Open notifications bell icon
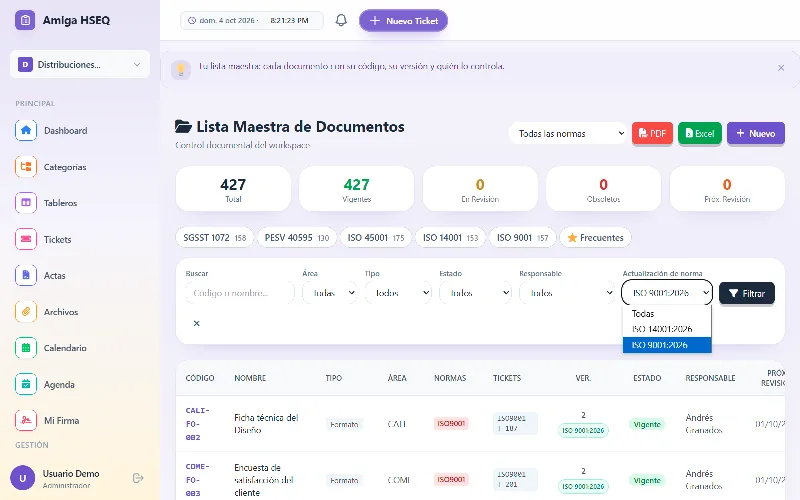This screenshot has height=500, width=800. tap(341, 20)
